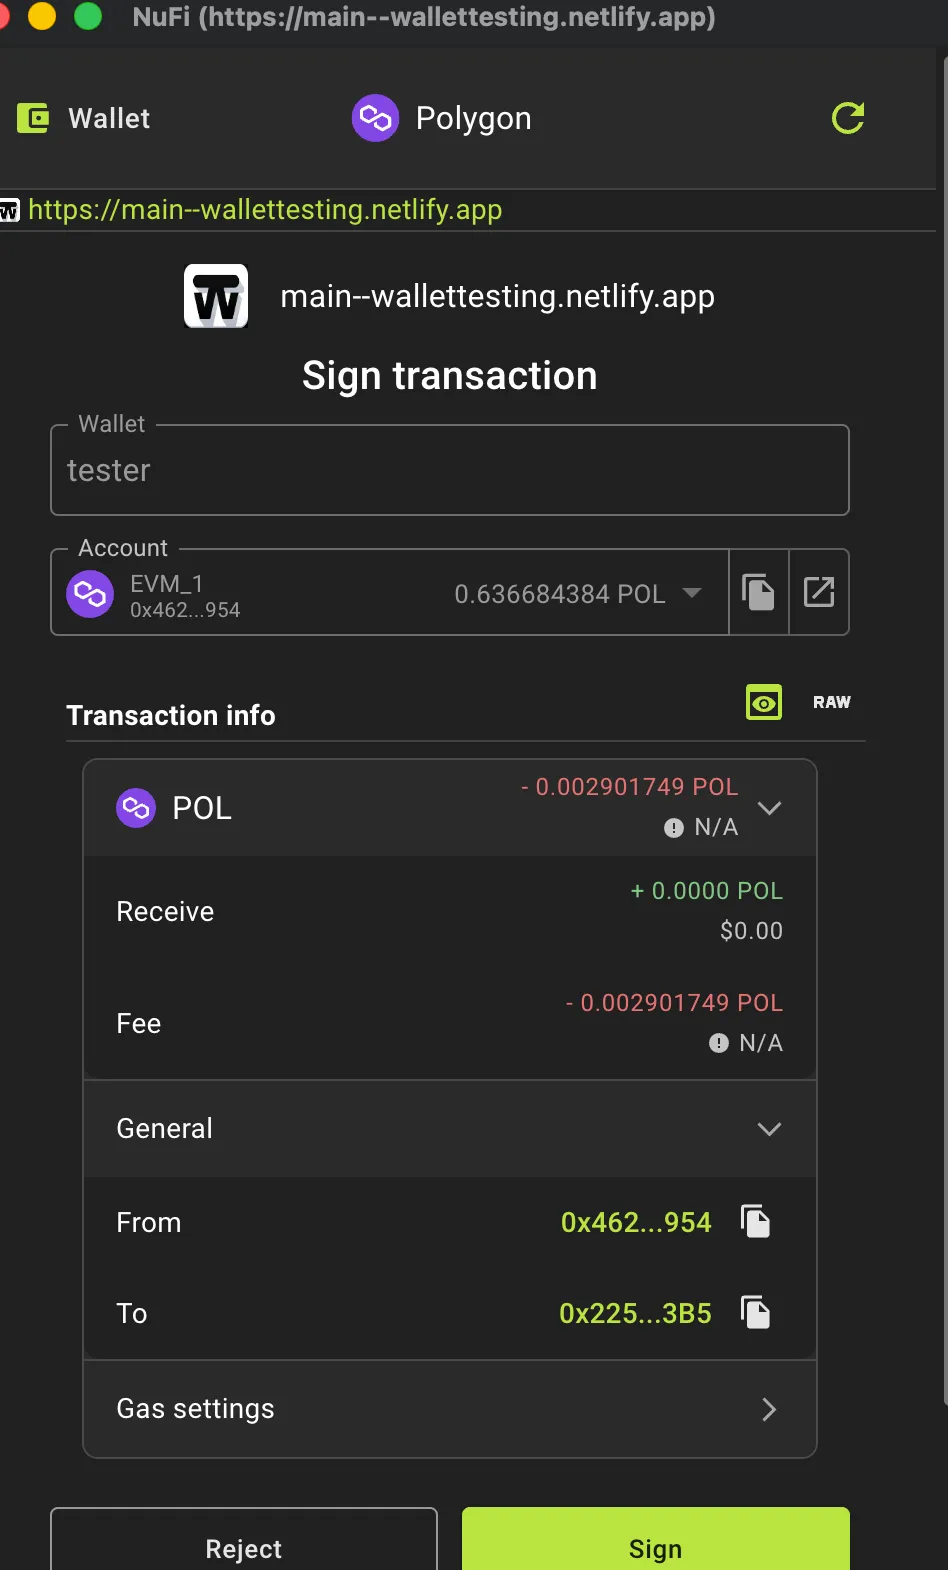948x1570 pixels.
Task: Click the green Wallet icon in header
Action: tap(32, 118)
